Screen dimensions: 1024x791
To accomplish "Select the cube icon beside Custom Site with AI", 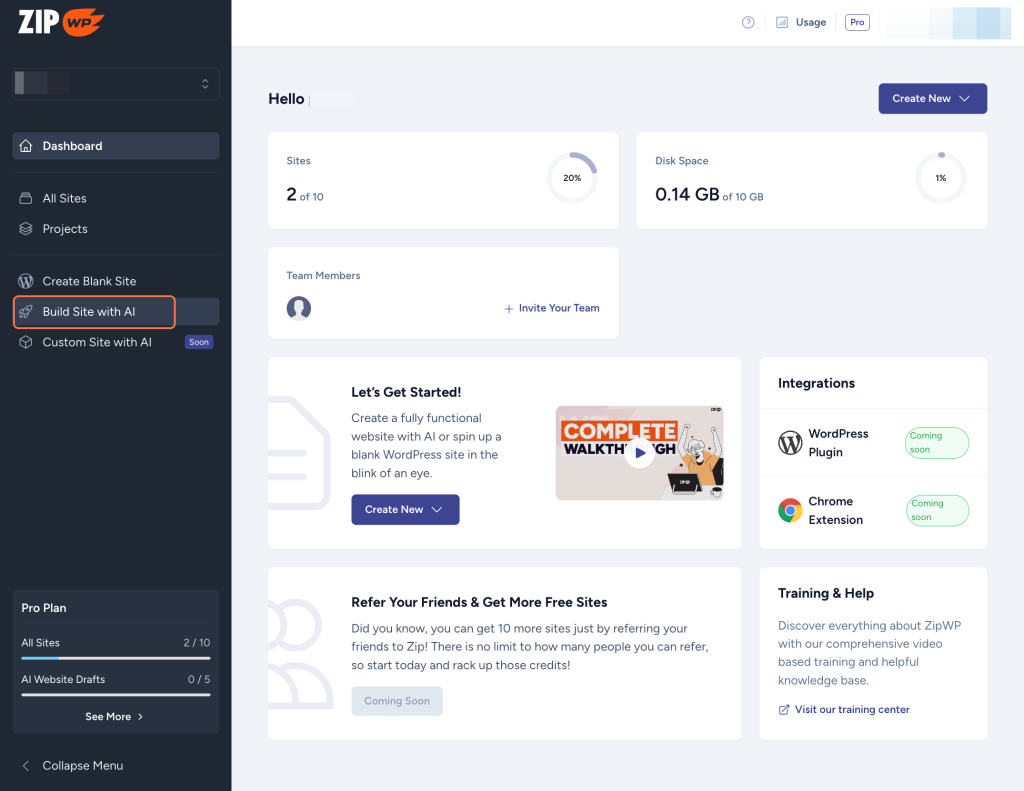I will (24, 342).
